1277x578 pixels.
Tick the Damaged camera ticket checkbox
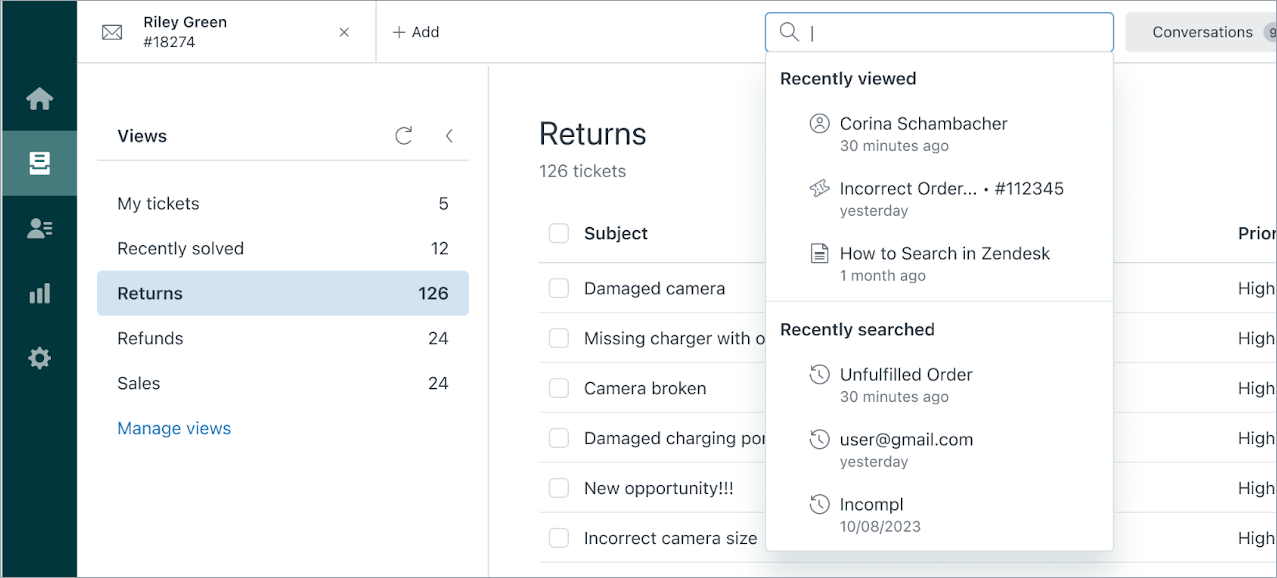pyautogui.click(x=558, y=288)
